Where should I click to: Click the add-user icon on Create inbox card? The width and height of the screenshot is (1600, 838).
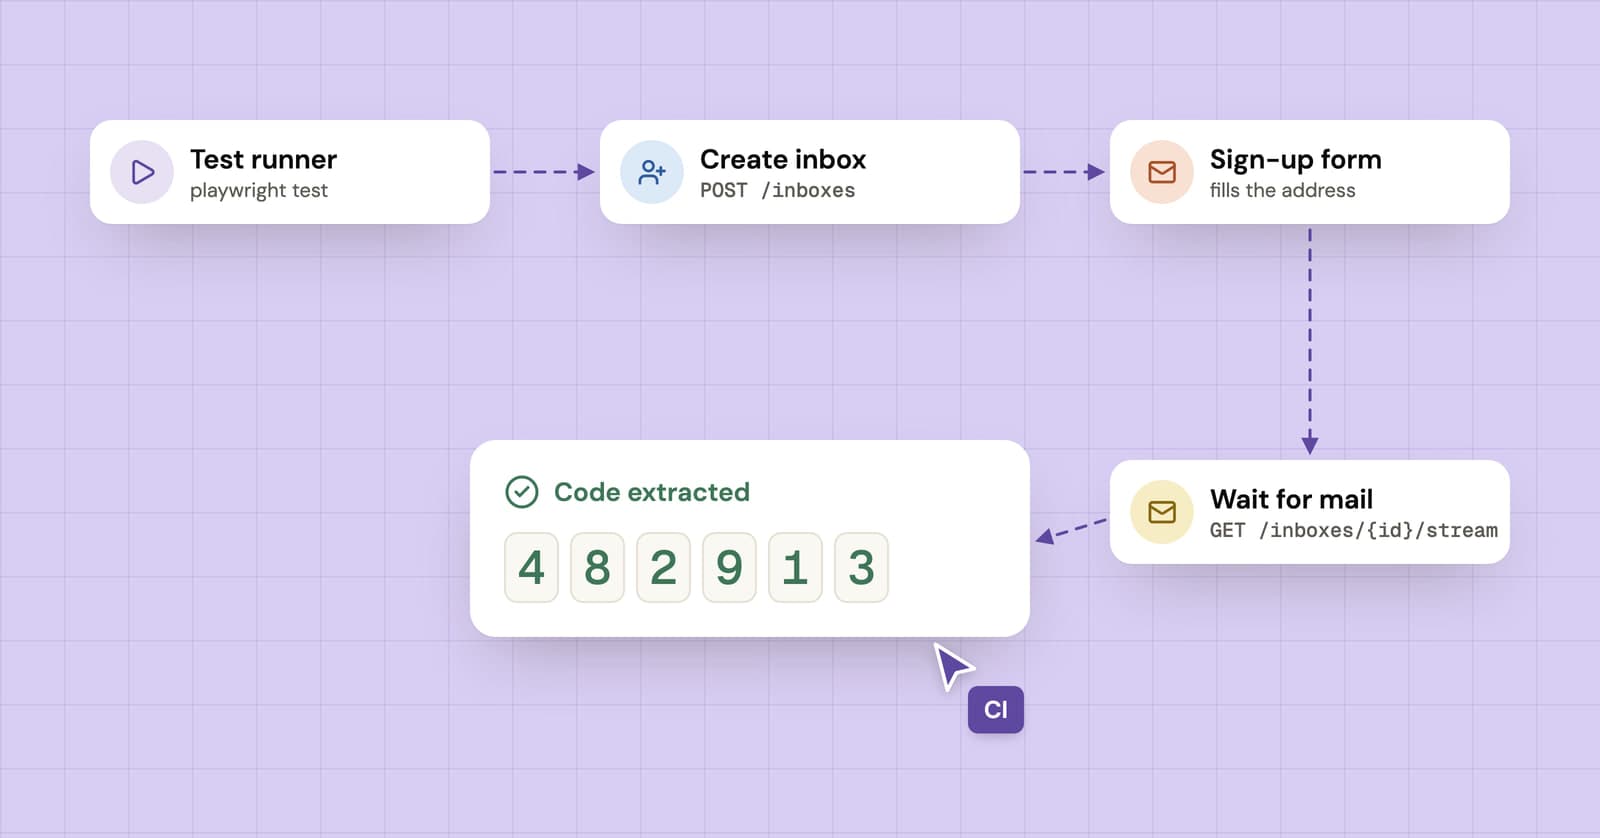[652, 172]
